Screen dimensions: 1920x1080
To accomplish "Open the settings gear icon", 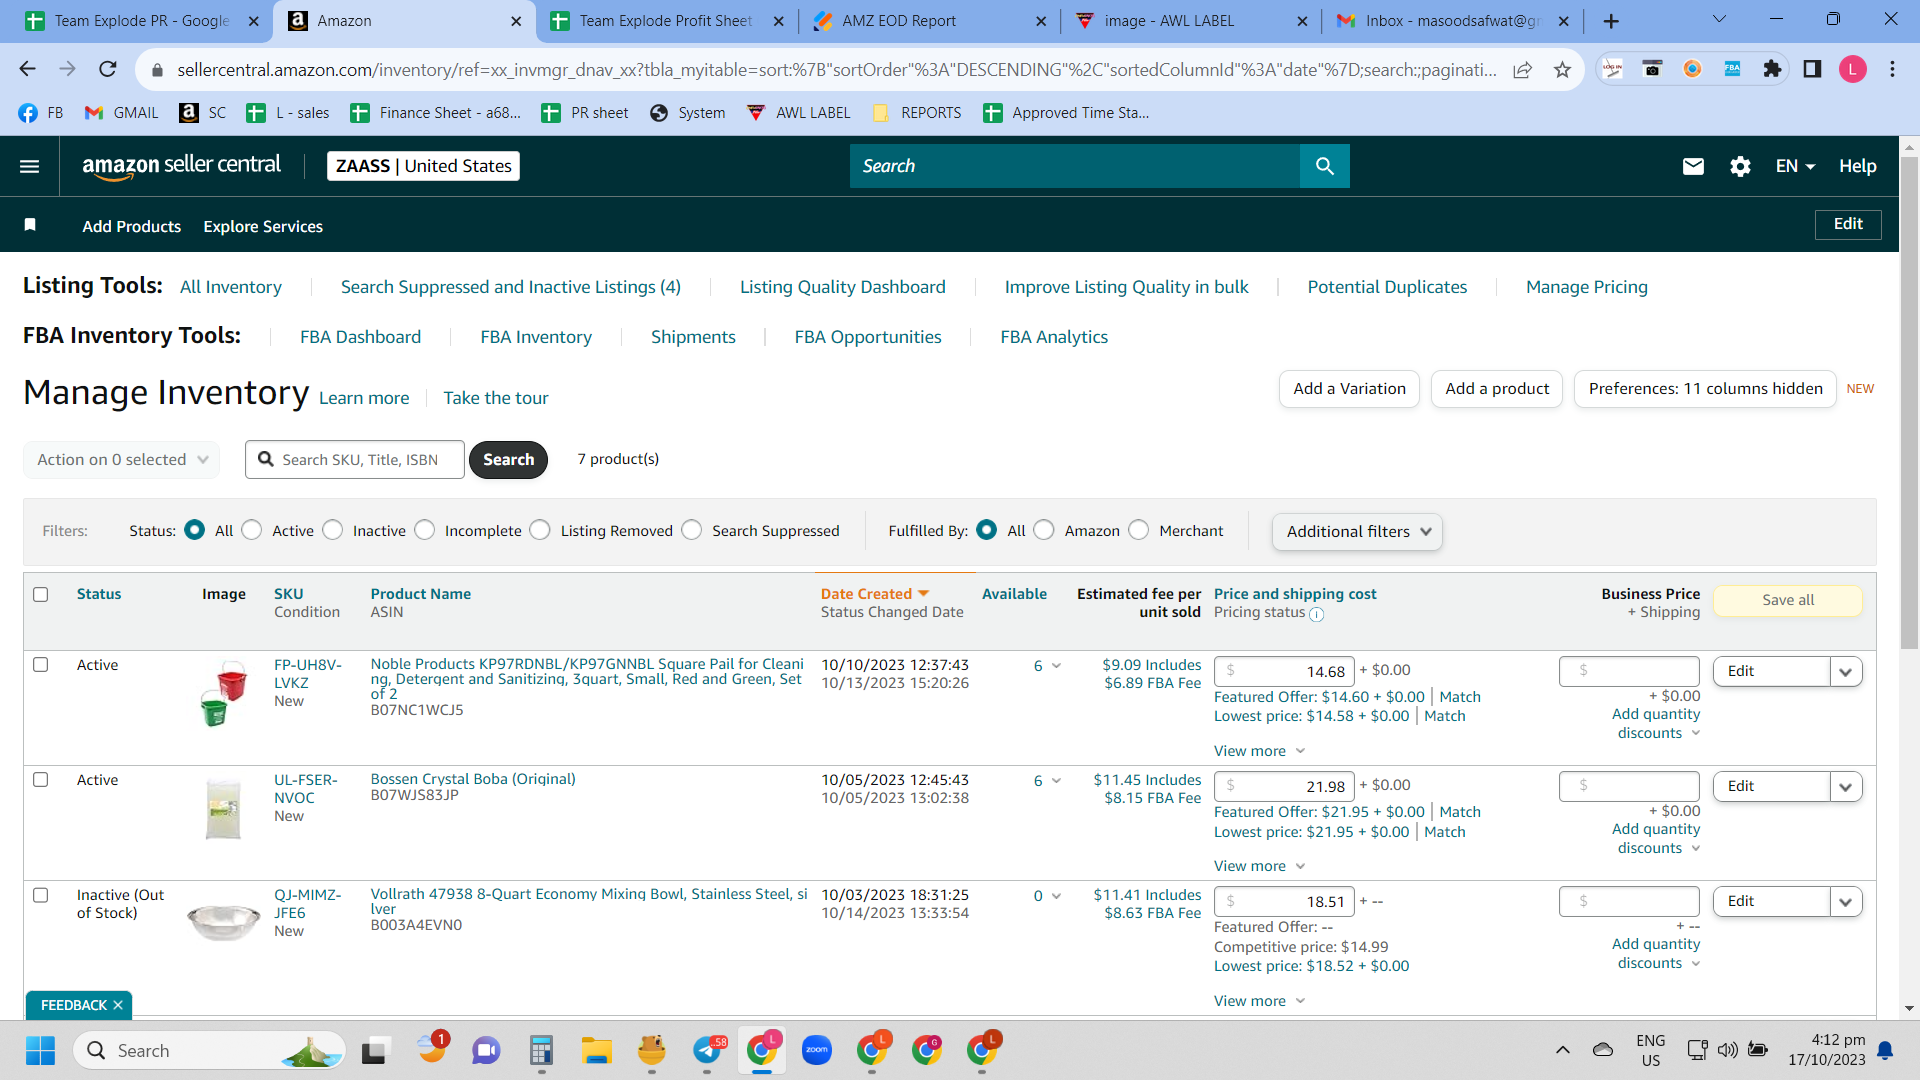I will point(1740,166).
